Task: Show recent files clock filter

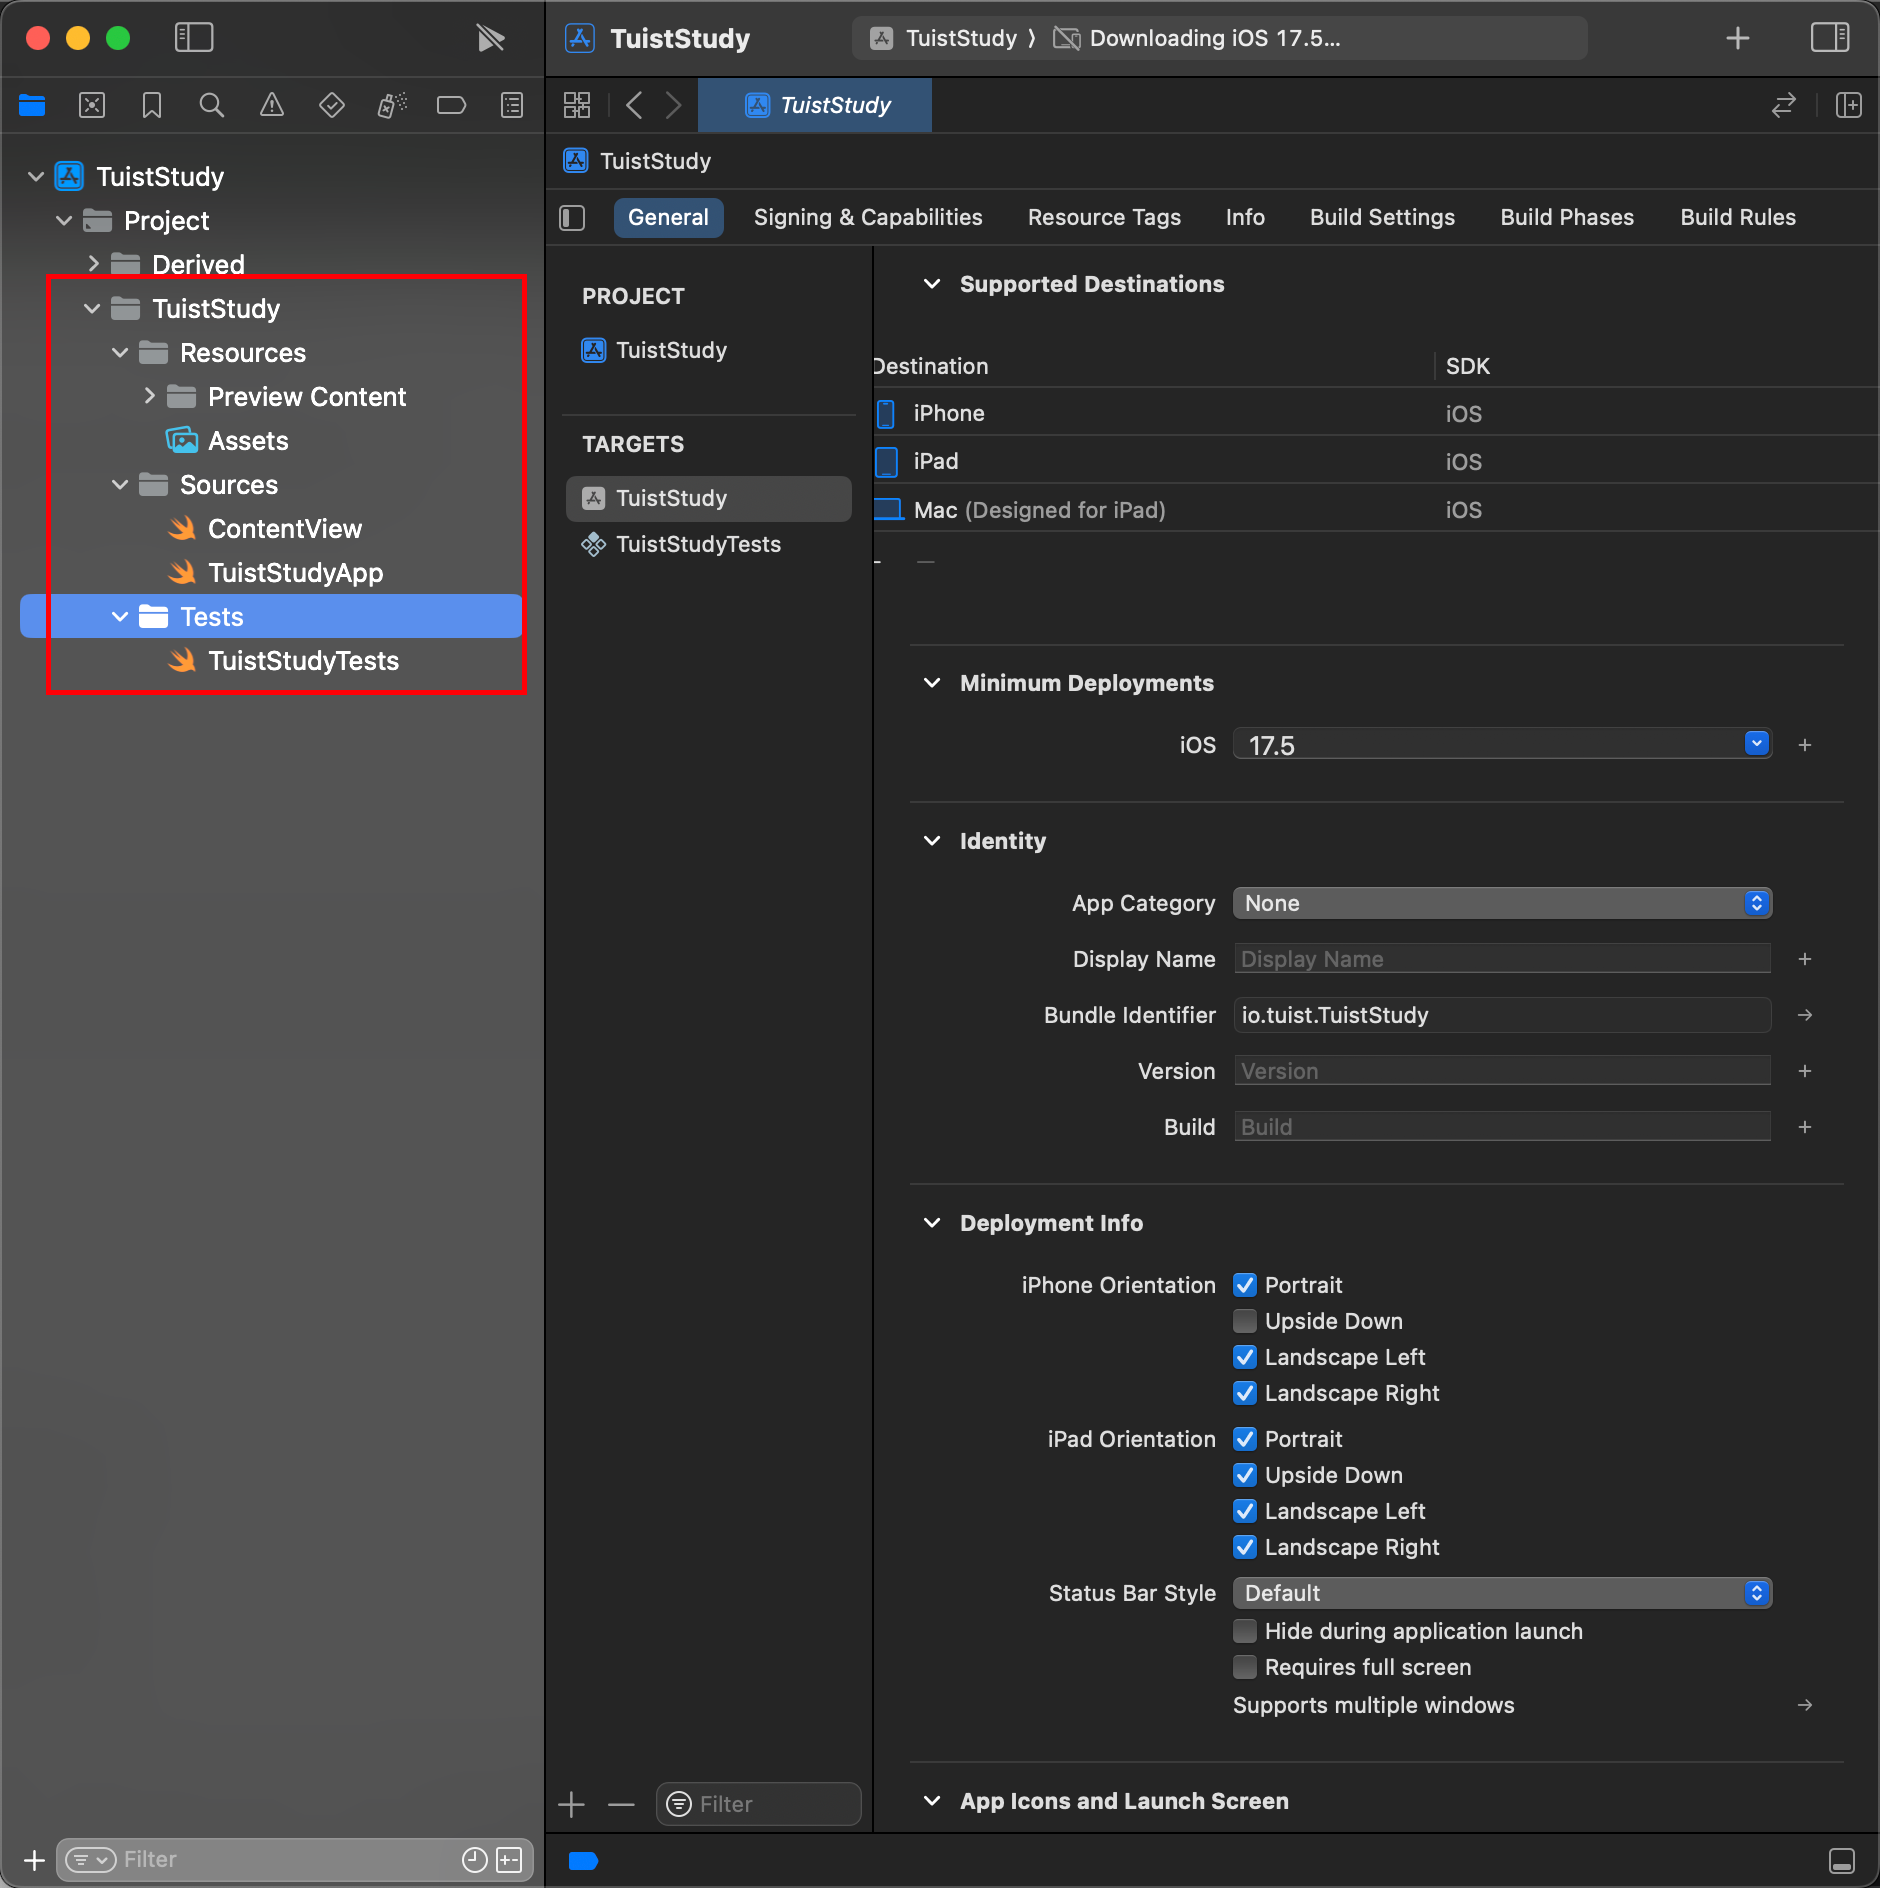Action: (x=474, y=1860)
